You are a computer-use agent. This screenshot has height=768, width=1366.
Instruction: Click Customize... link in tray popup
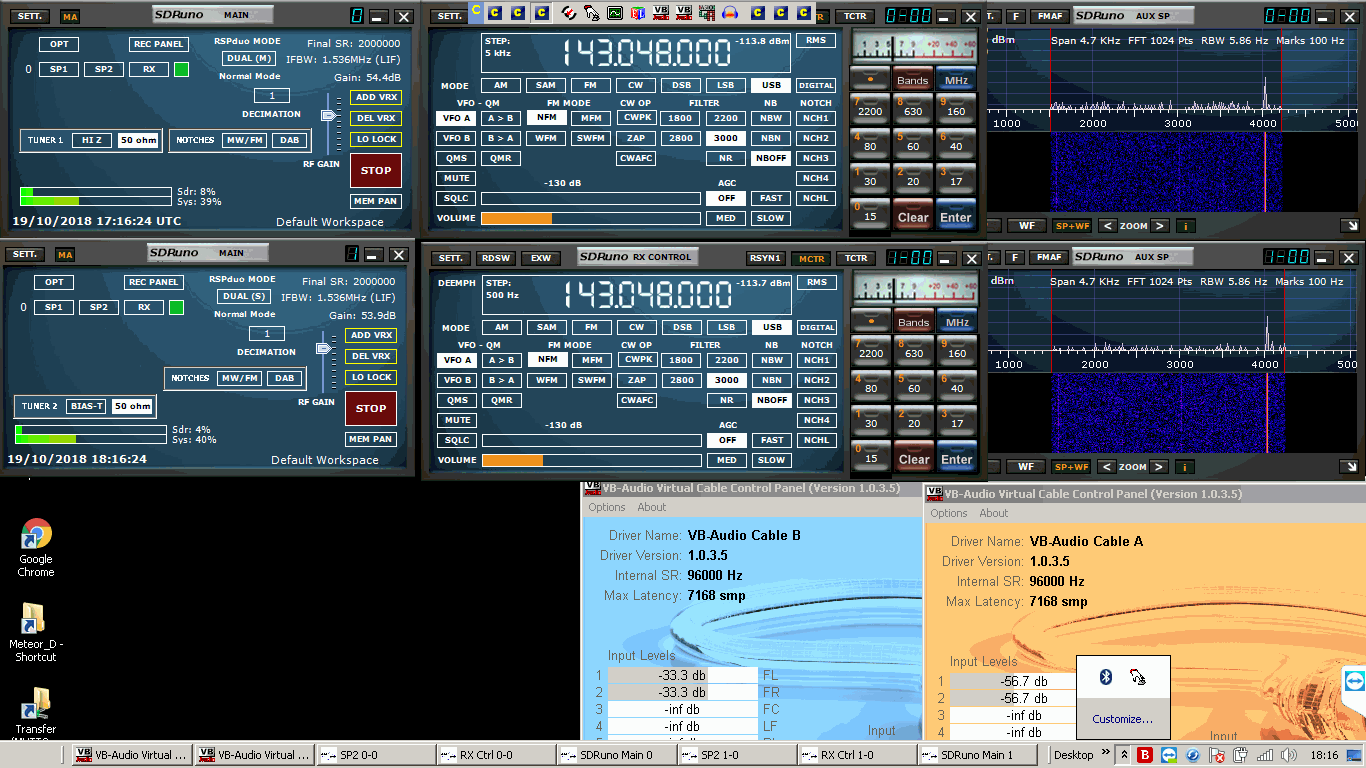tap(1123, 719)
